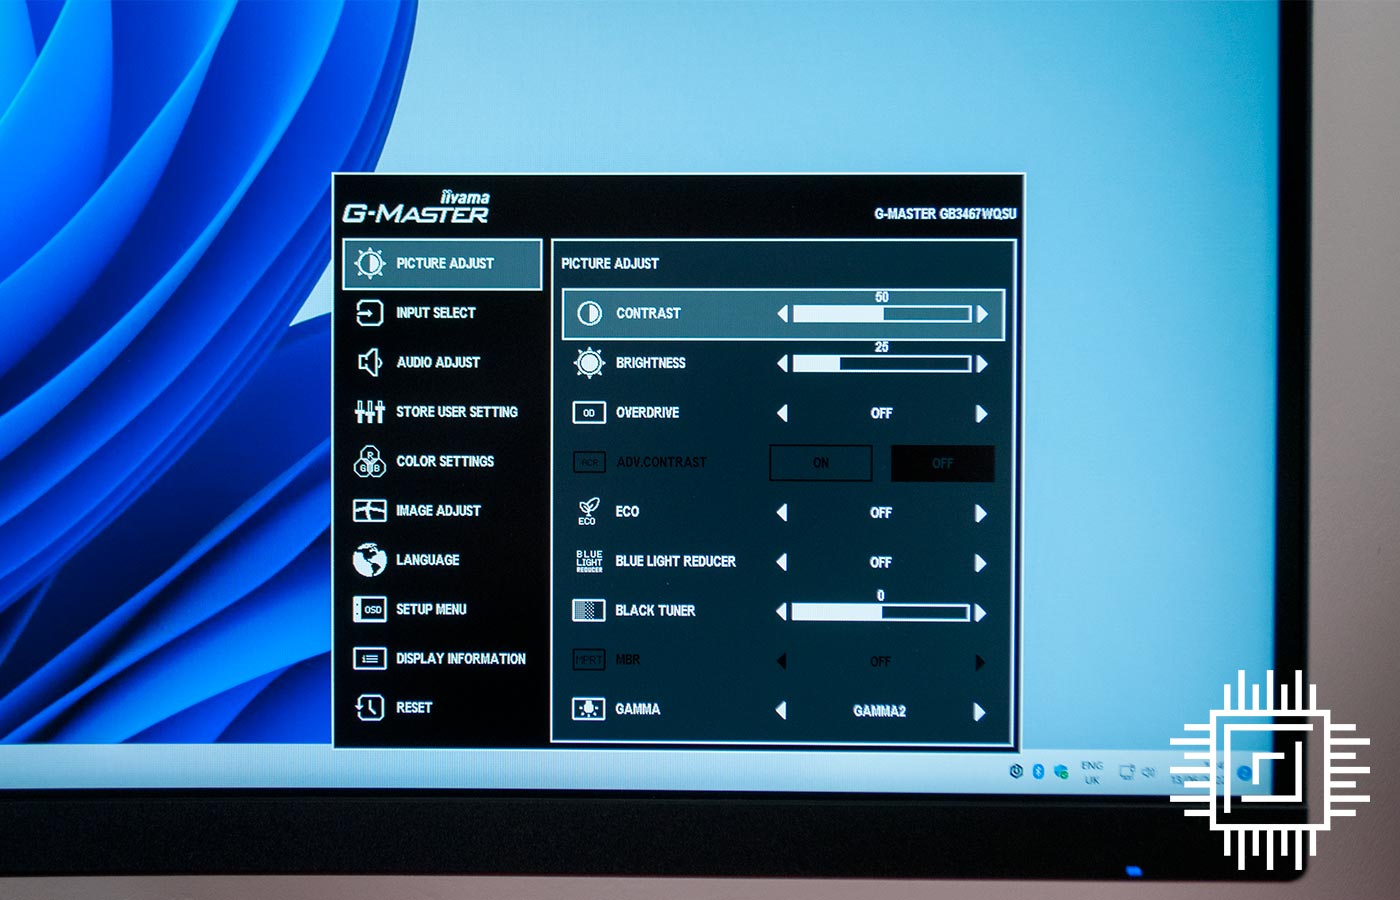
Task: Raise Black Tuner with right arrow
Action: click(x=980, y=612)
